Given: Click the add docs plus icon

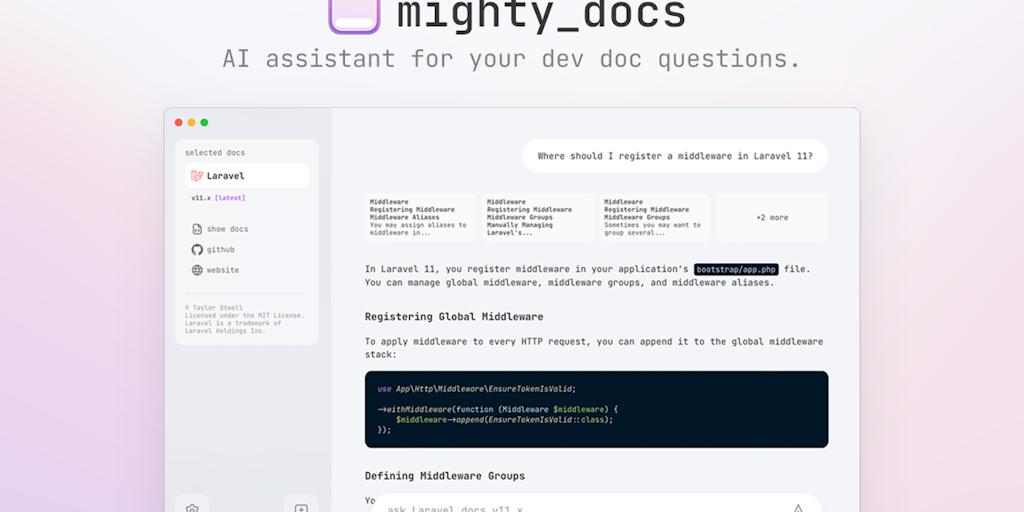Looking at the screenshot, I should point(301,507).
